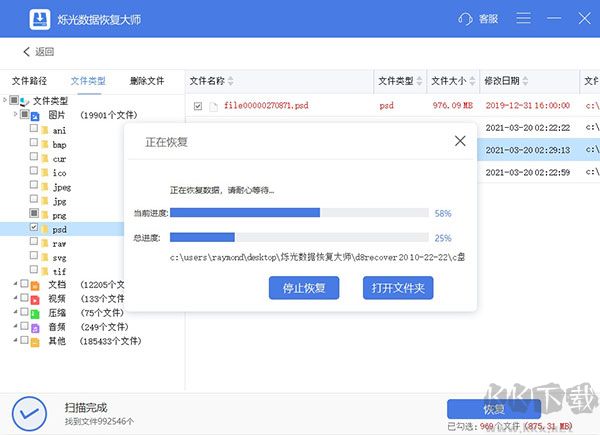Switch to the 删除文件 tab
Image resolution: width=600 pixels, height=435 pixels.
click(x=147, y=81)
